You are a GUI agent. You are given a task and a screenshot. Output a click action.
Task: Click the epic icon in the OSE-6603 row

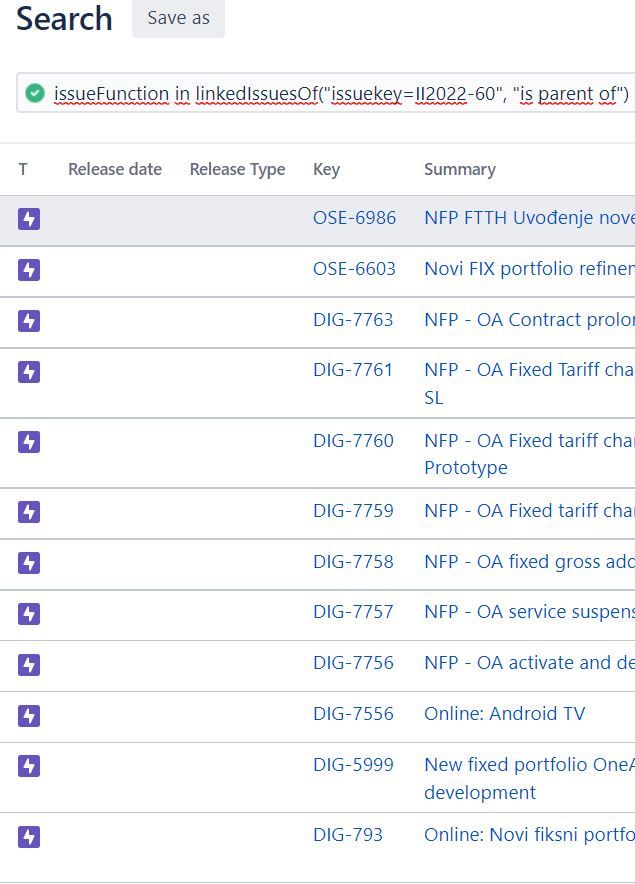[29, 269]
